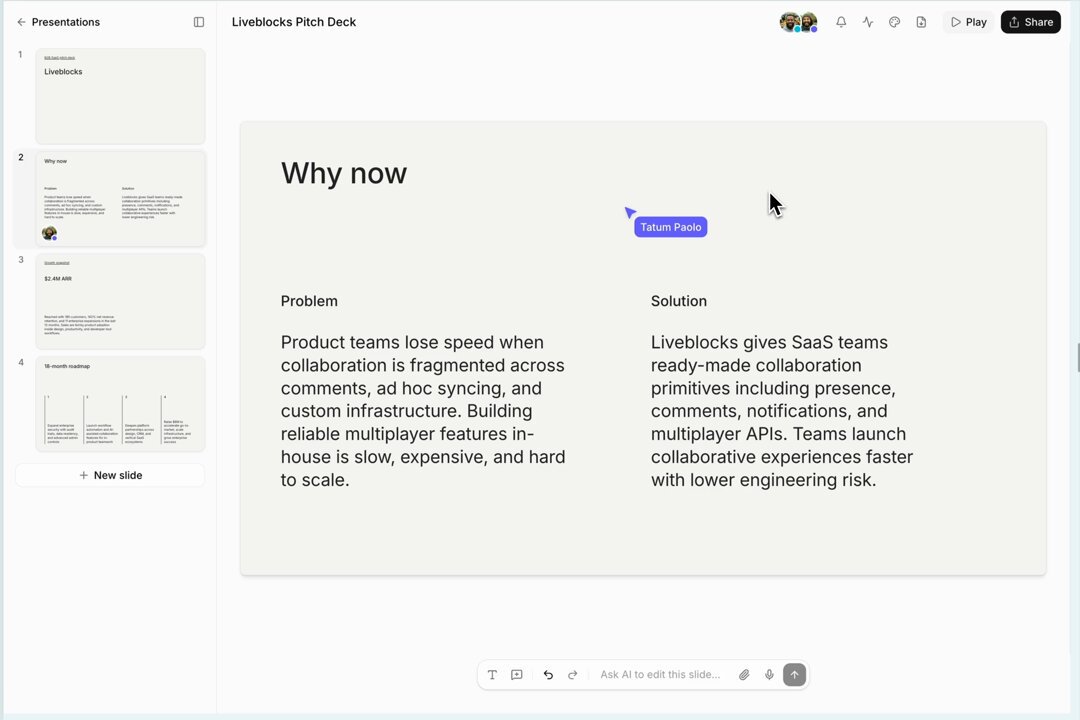Viewport: 1080px width, 720px height.
Task: Open the activity pulse icon
Action: pos(868,22)
